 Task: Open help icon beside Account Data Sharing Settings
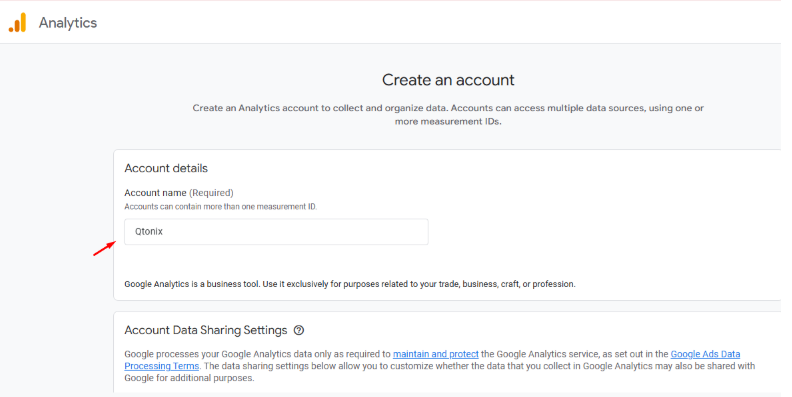point(299,330)
